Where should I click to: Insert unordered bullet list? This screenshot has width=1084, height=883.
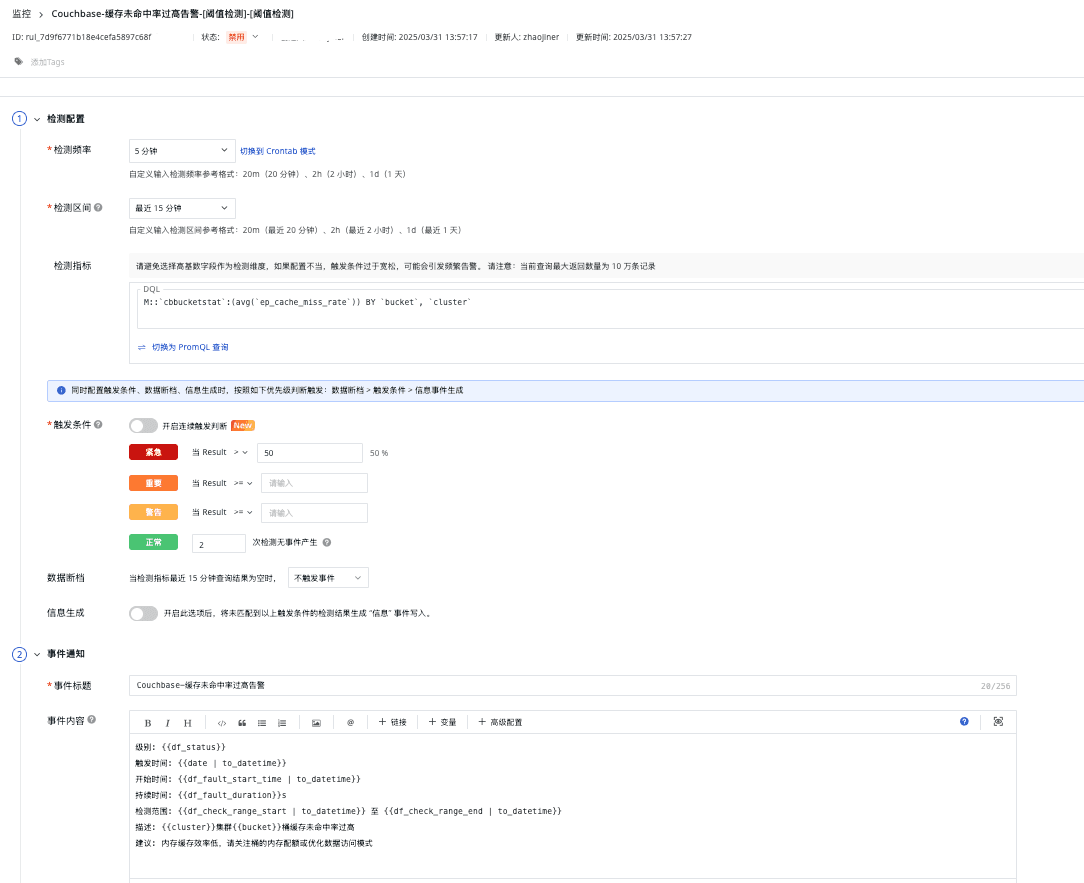262,723
